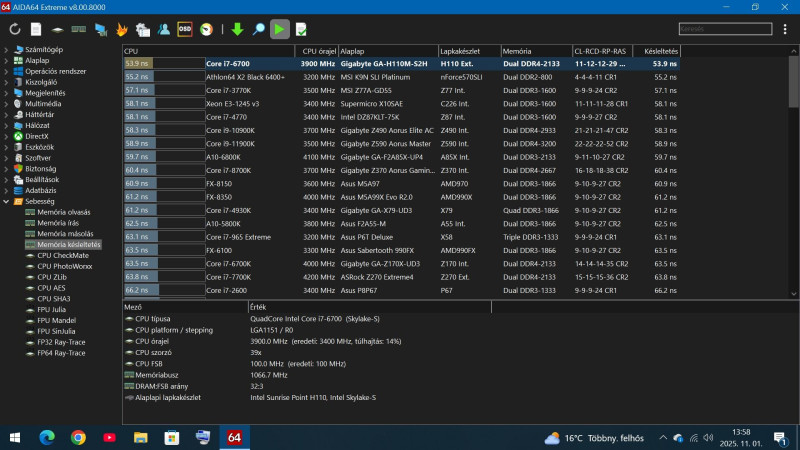Screen dimensions: 800x450
Task: Open the OSD panel icon
Action: (185, 29)
